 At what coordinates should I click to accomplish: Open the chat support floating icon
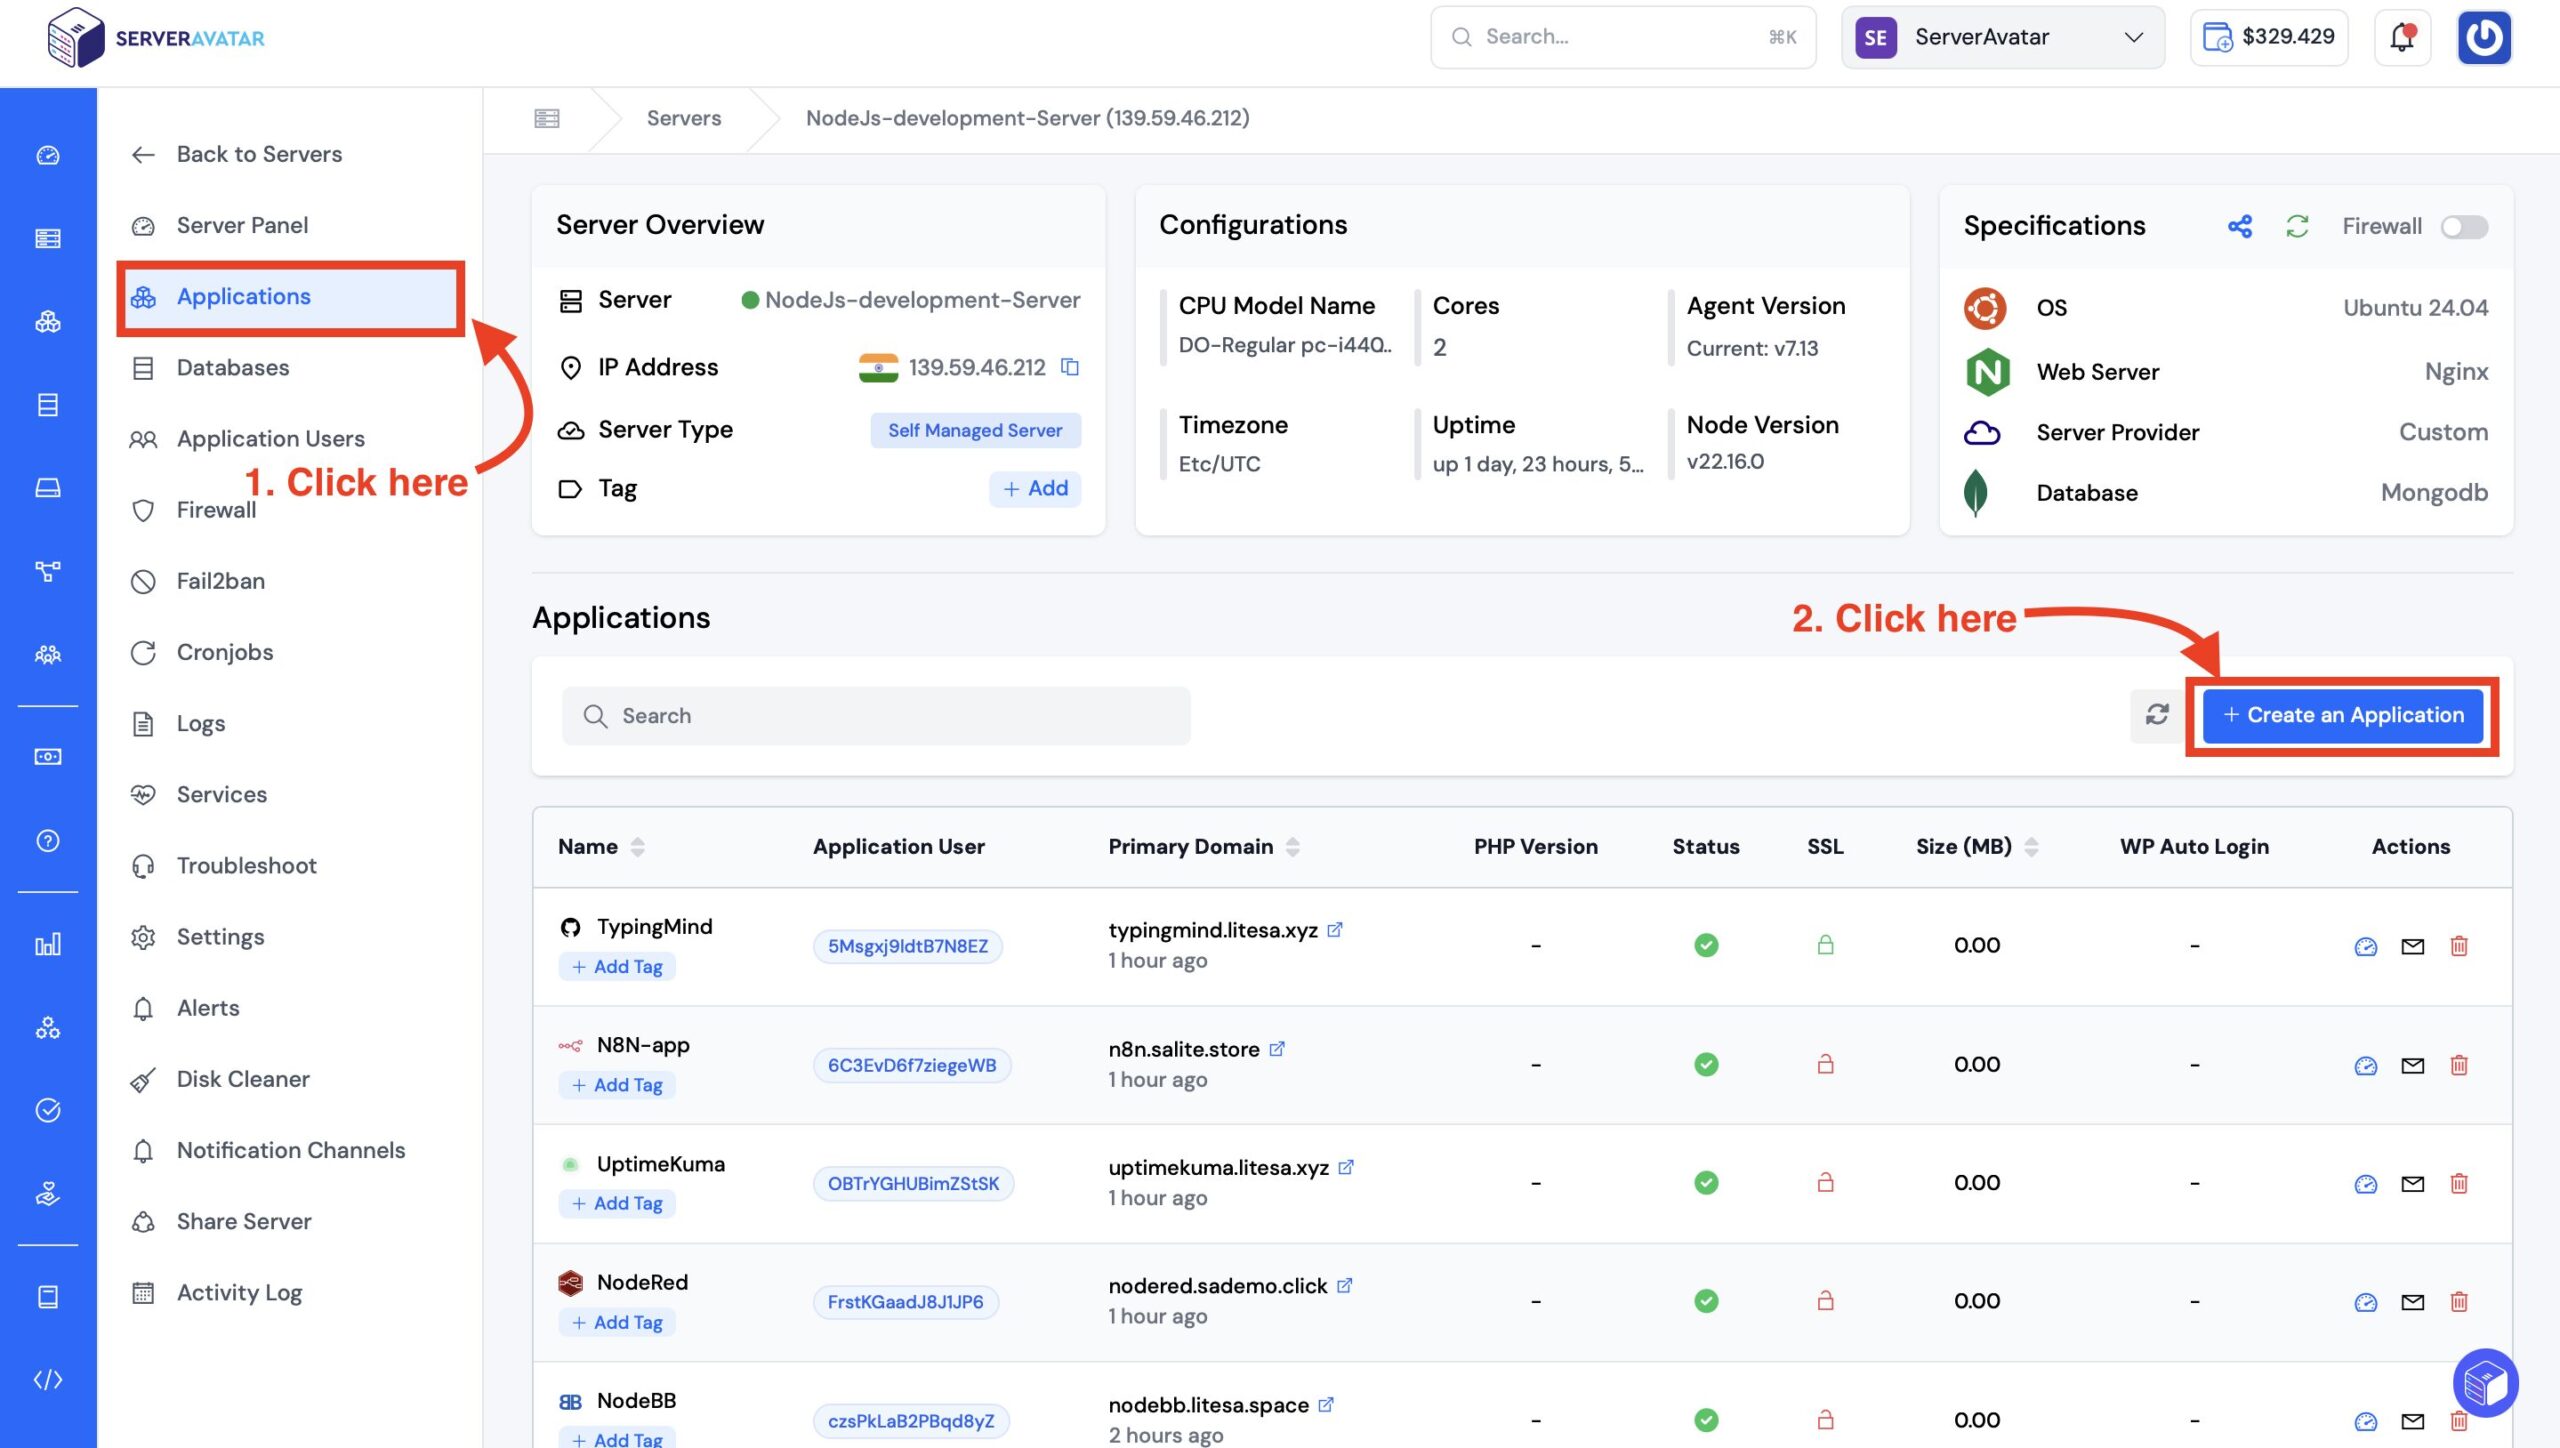pos(2485,1384)
